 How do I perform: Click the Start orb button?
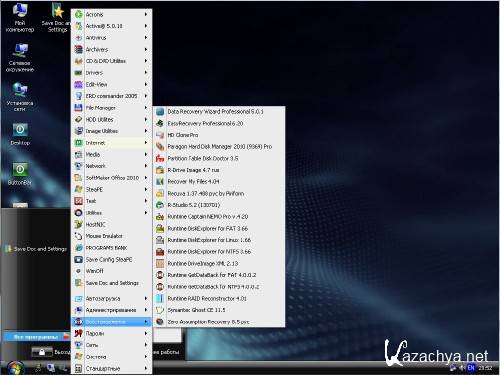pyautogui.click(x=15, y=368)
